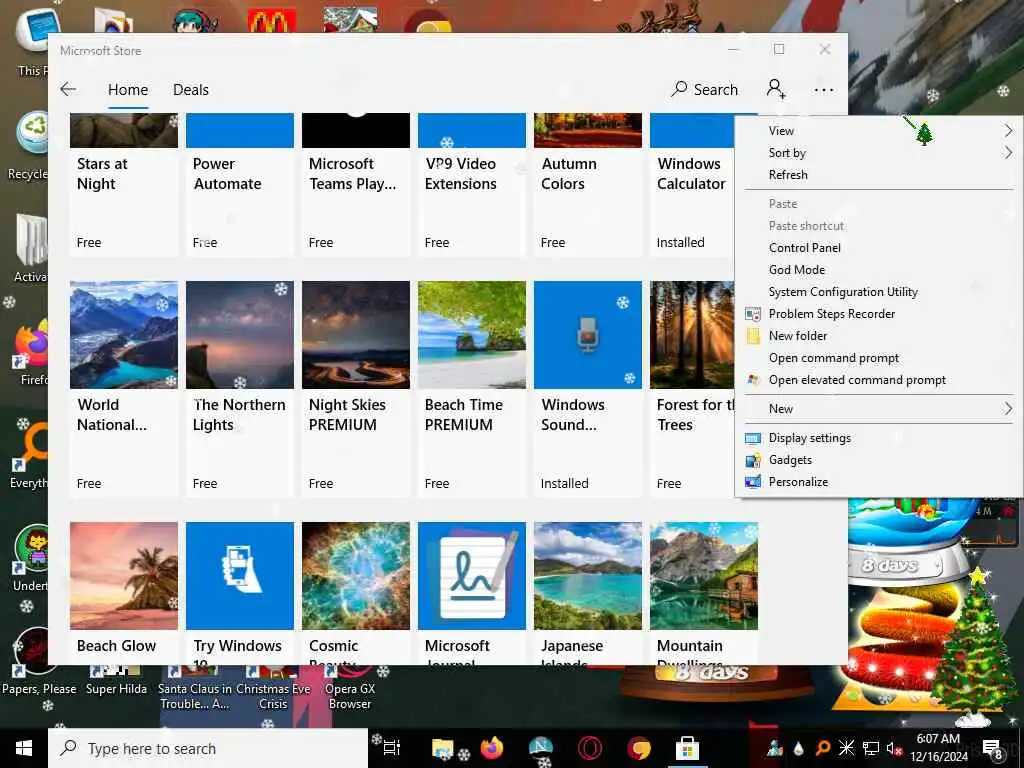Screen dimensions: 1024x768
Task: Open the Mountain Dwellings theme image
Action: (x=704, y=576)
